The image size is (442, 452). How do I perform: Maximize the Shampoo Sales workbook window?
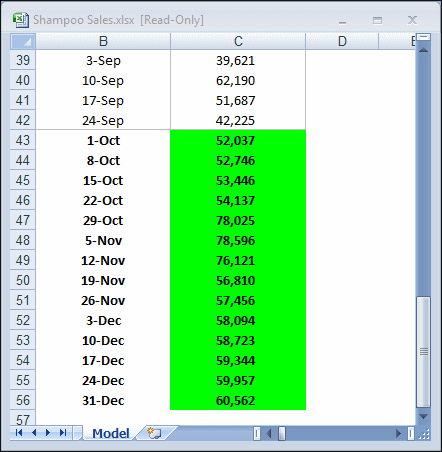click(x=377, y=21)
